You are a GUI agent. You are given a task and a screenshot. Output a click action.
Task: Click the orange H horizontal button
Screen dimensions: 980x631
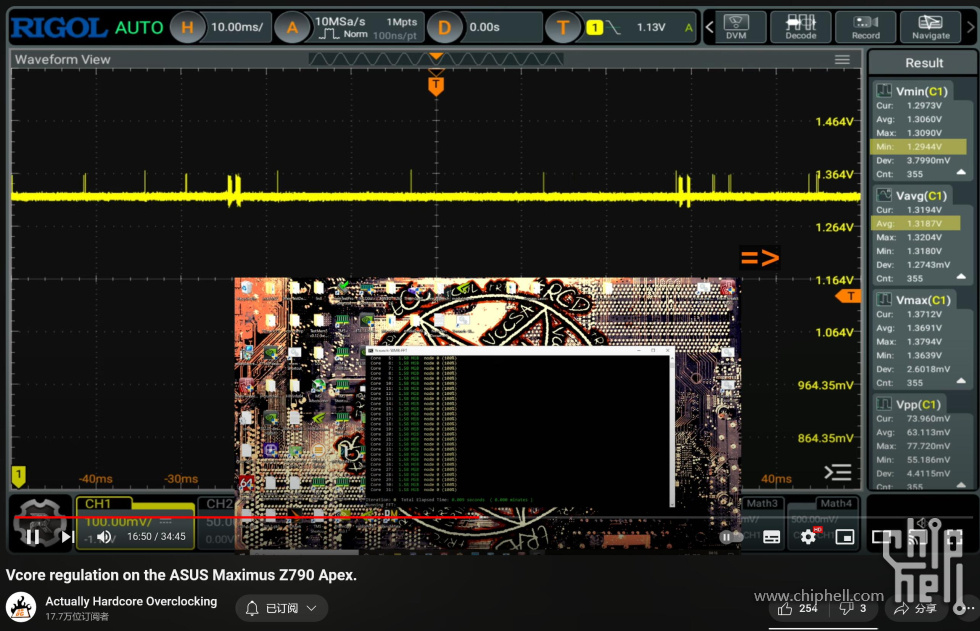(x=187, y=27)
